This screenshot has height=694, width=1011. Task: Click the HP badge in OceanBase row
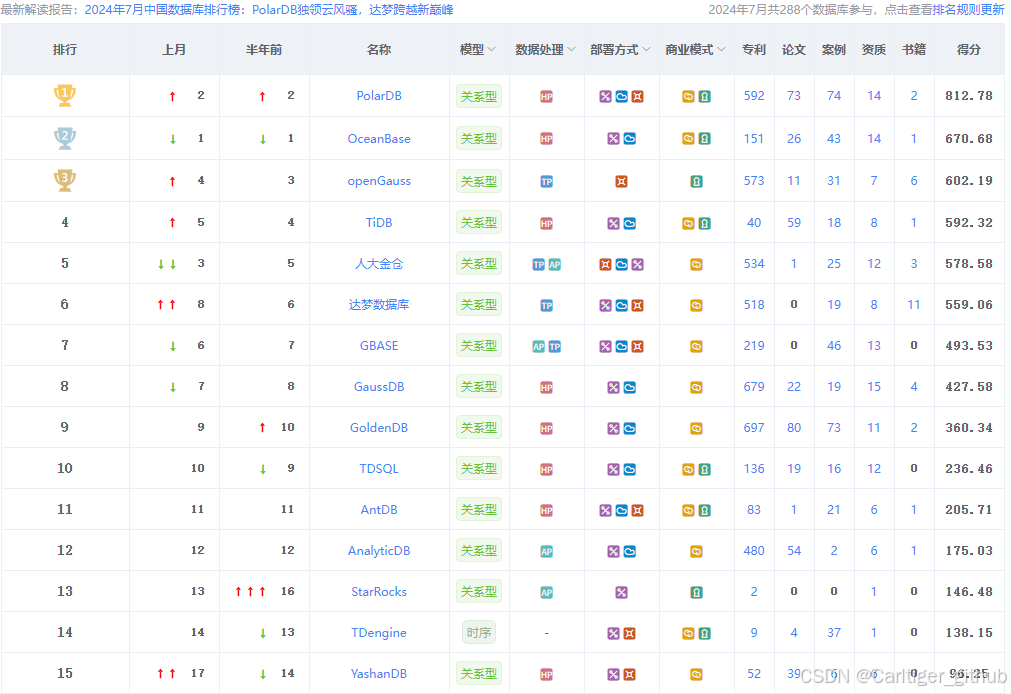tap(546, 139)
